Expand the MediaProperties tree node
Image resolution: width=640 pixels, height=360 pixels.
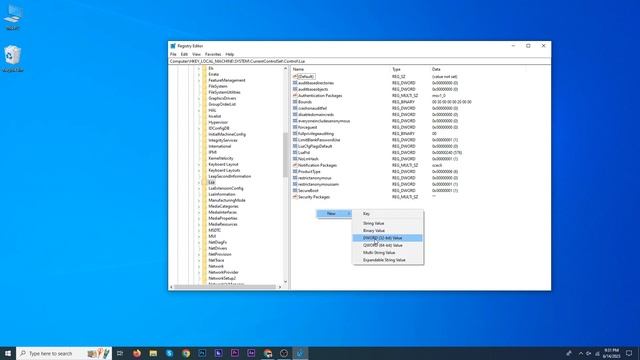click(199, 218)
